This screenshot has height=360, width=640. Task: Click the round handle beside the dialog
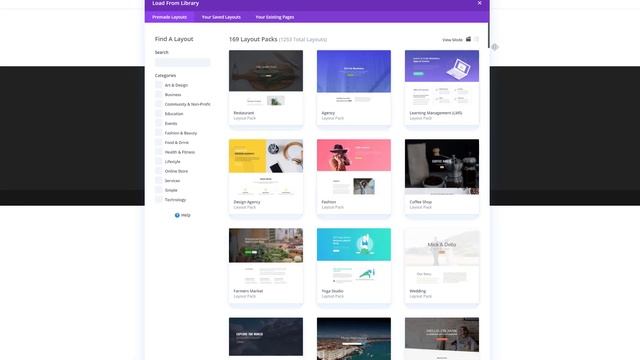pyautogui.click(x=495, y=47)
